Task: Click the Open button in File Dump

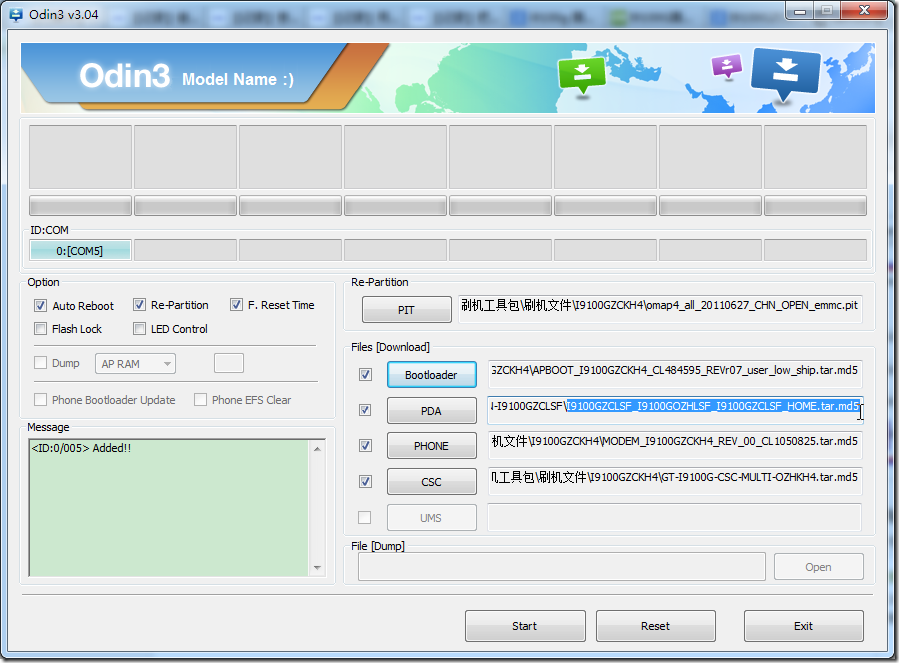Action: point(819,567)
